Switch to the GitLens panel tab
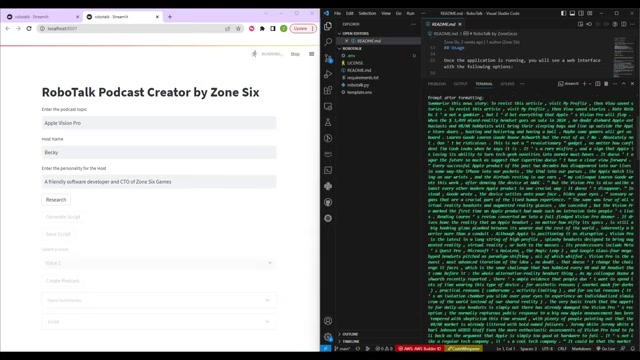 pyautogui.click(x=507, y=84)
